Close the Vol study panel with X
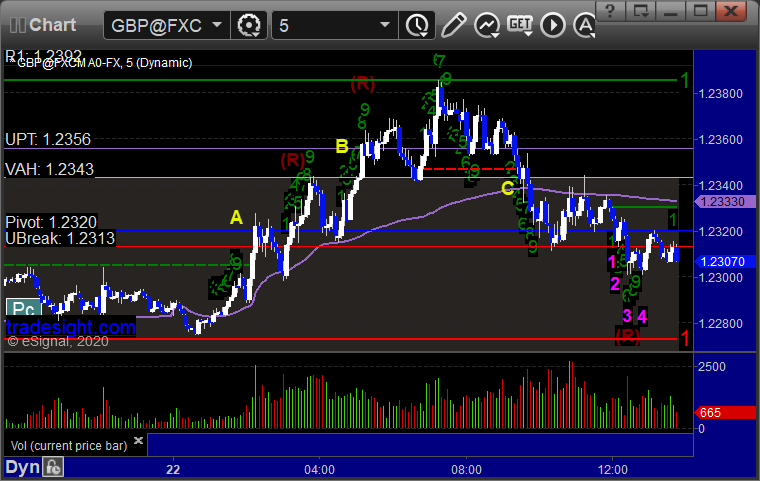Viewport: 760px width, 481px height. (x=138, y=440)
